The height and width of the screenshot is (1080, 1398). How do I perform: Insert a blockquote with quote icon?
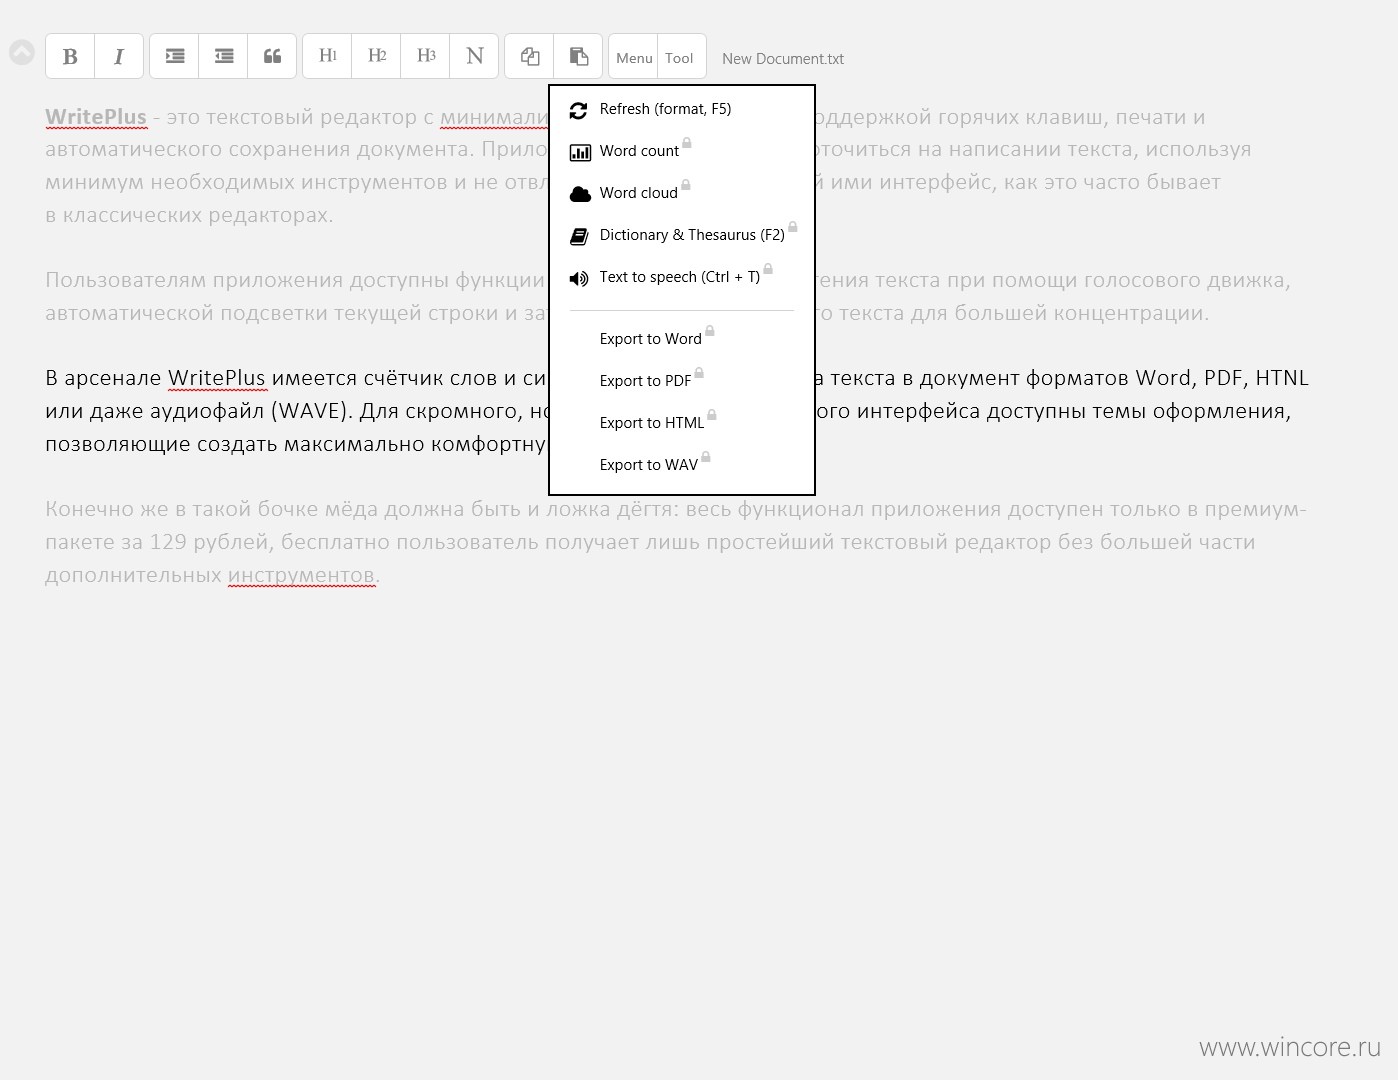(x=272, y=56)
